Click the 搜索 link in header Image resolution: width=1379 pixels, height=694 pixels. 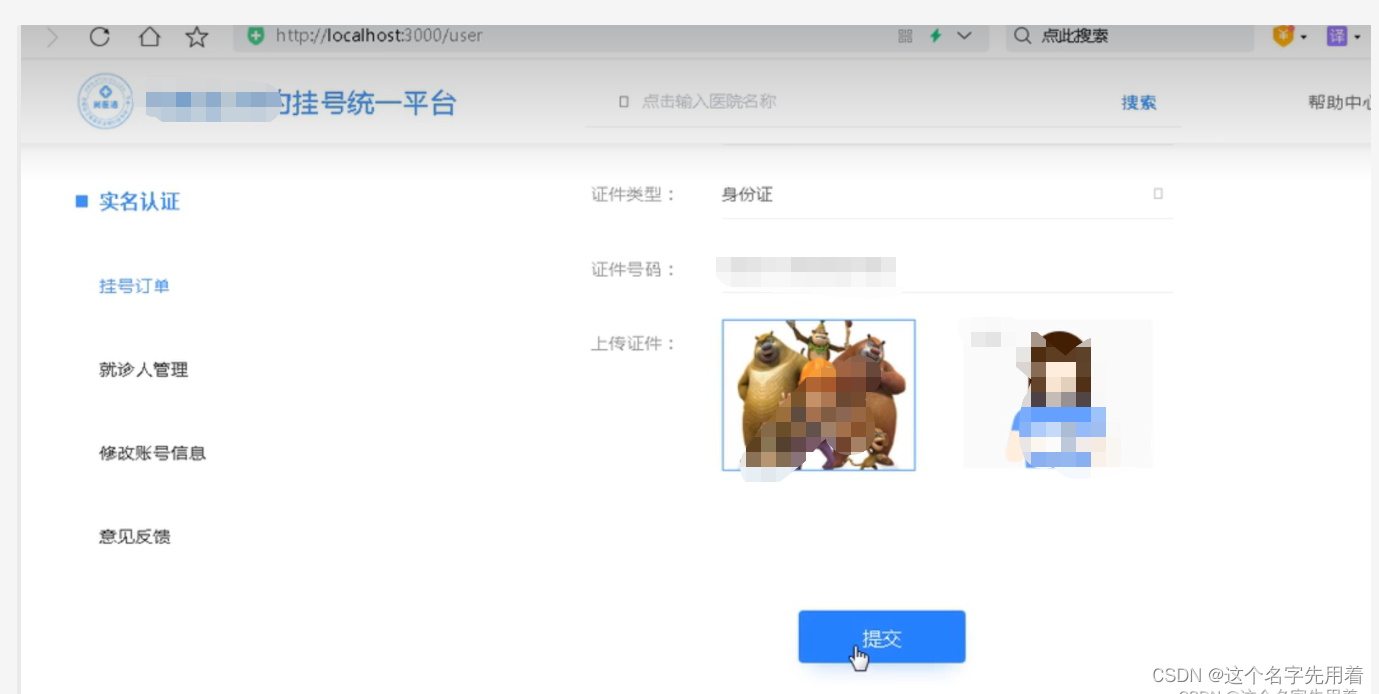pos(1138,102)
